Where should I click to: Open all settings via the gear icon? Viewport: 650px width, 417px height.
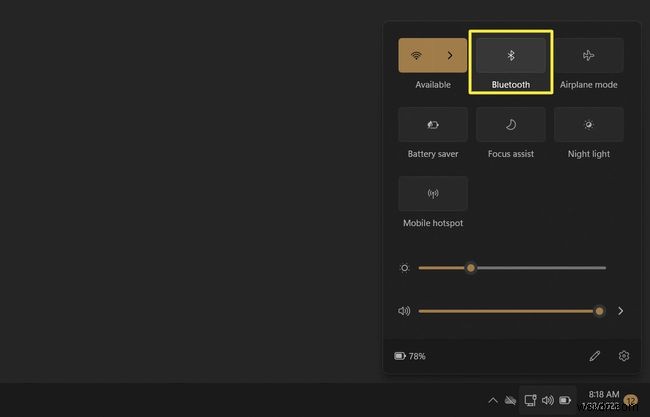[624, 356]
